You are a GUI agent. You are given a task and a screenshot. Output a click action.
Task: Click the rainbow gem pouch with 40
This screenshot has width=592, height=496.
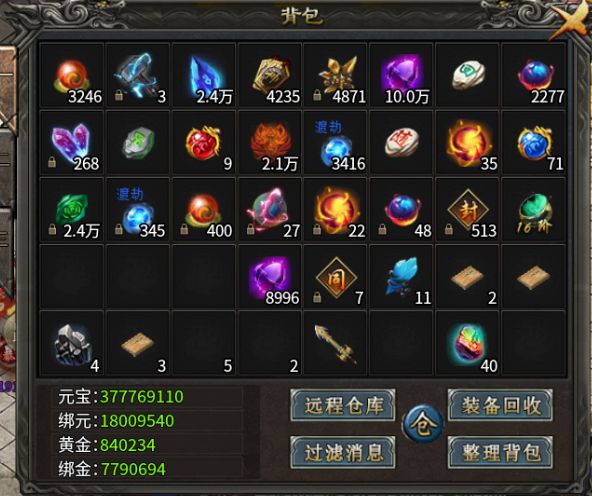click(x=467, y=344)
